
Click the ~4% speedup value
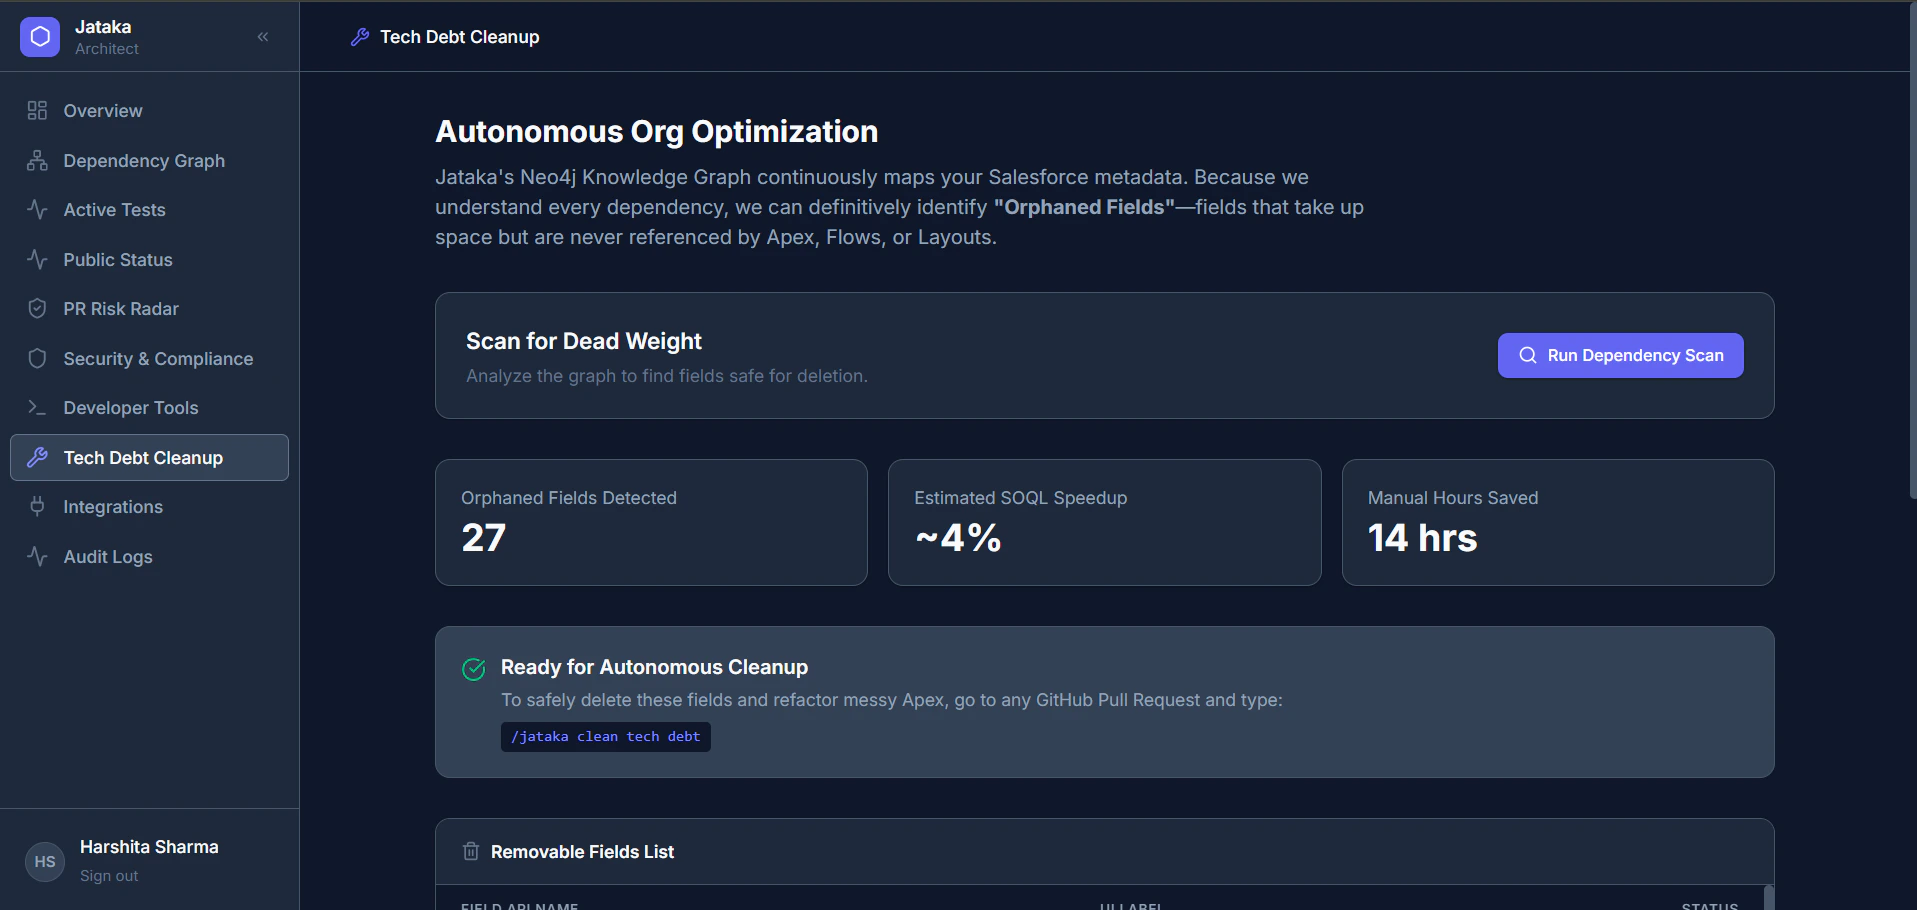coord(958,538)
